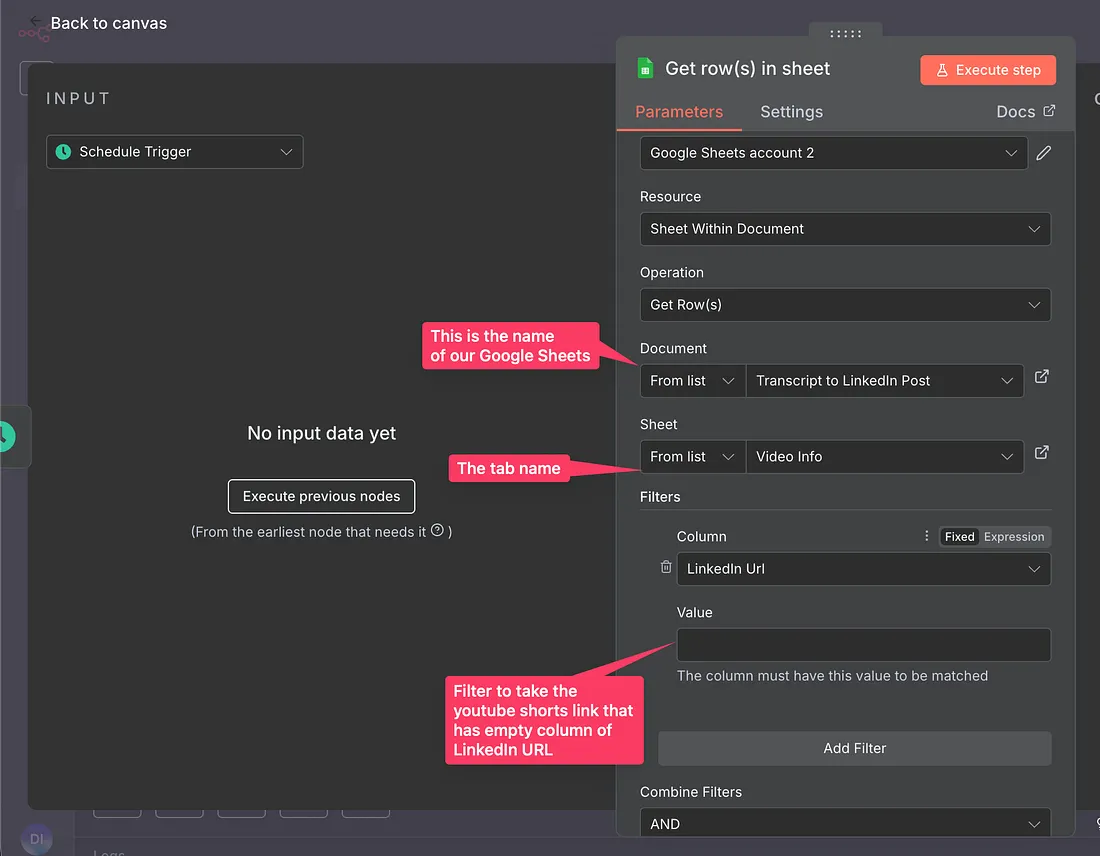Switch Column mode to Fixed

pos(959,537)
